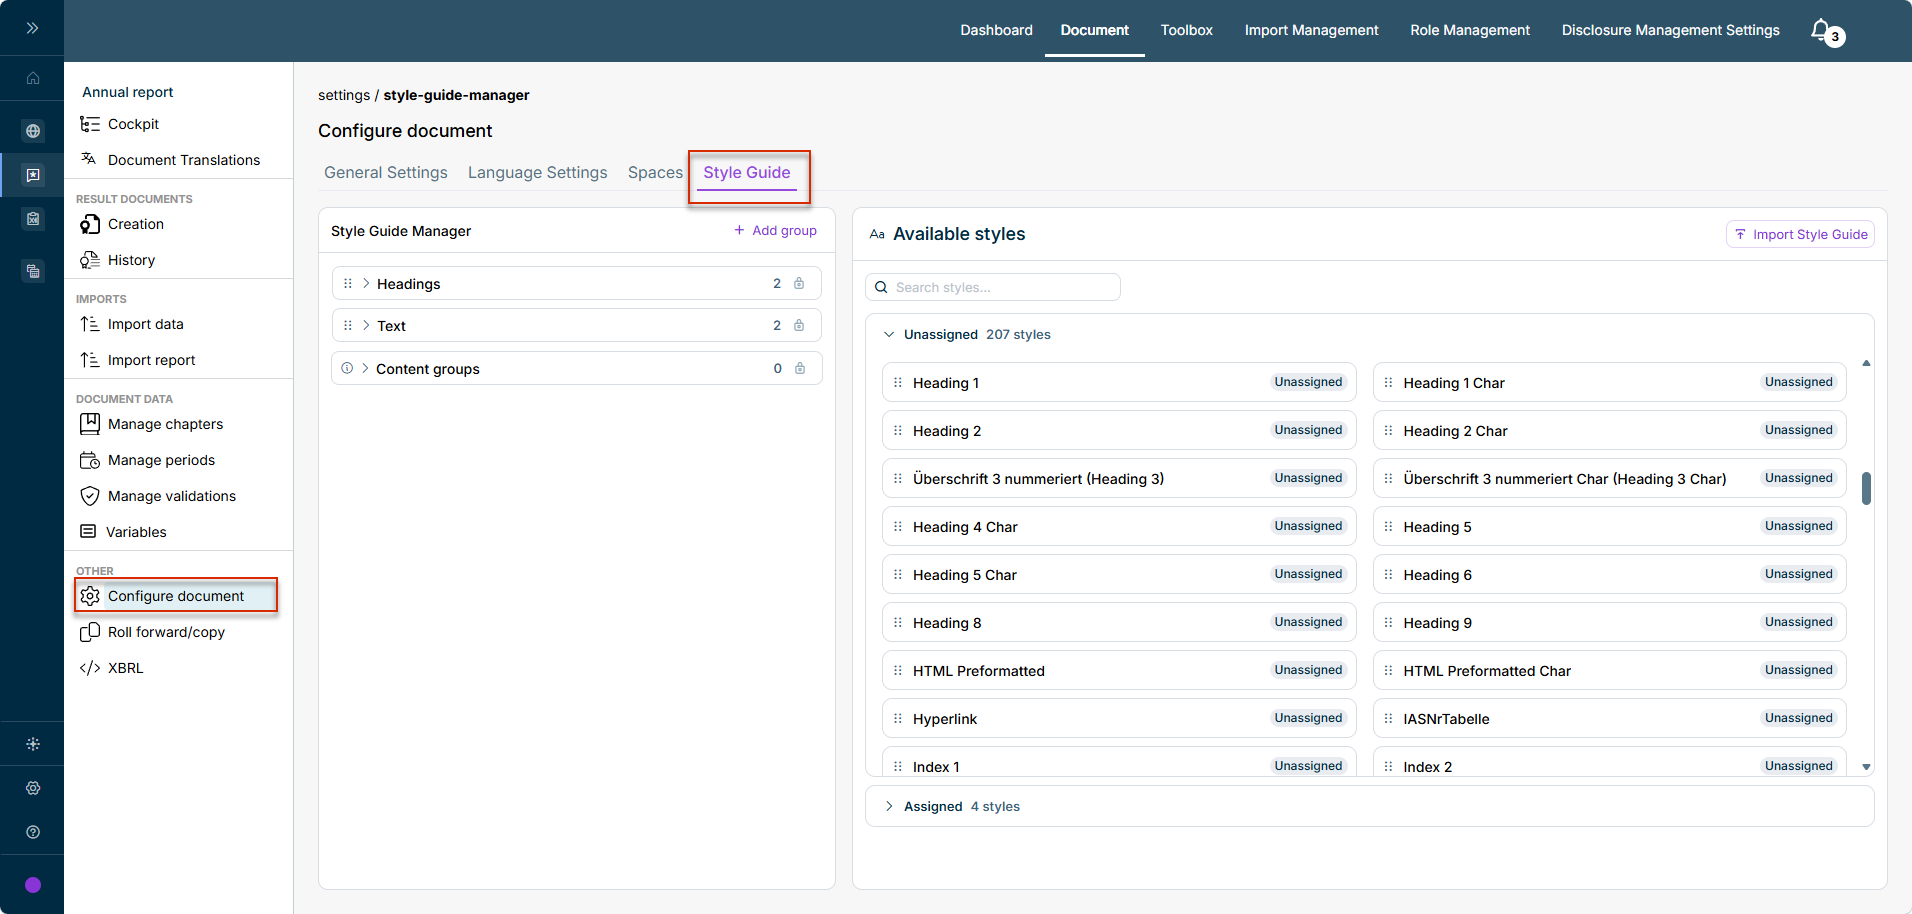Viewport: 1912px width, 914px height.
Task: Click the XBRL code icon
Action: click(x=90, y=668)
